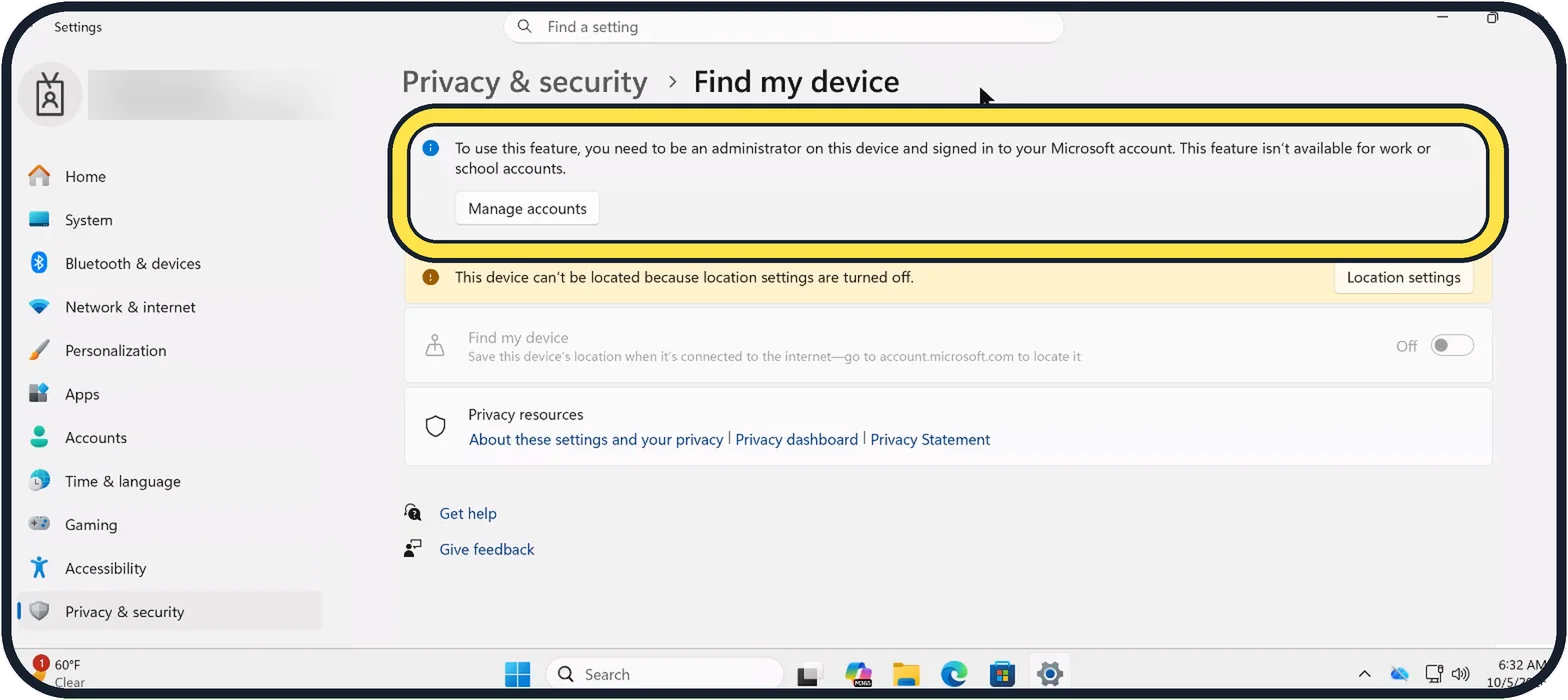
Task: Go back to Privacy & security breadcrumb
Action: coord(525,82)
